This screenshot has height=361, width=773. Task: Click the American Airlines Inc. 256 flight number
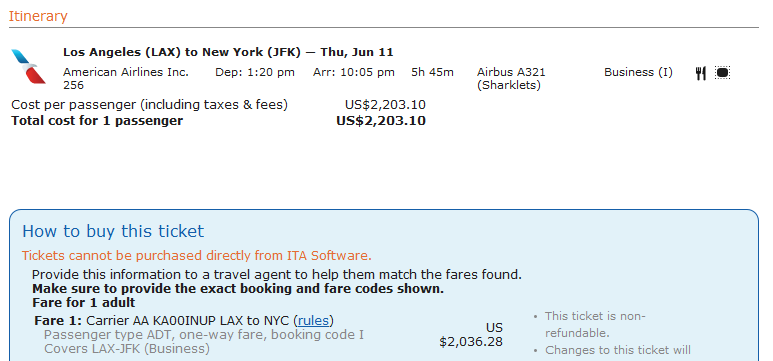pyautogui.click(x=126, y=78)
